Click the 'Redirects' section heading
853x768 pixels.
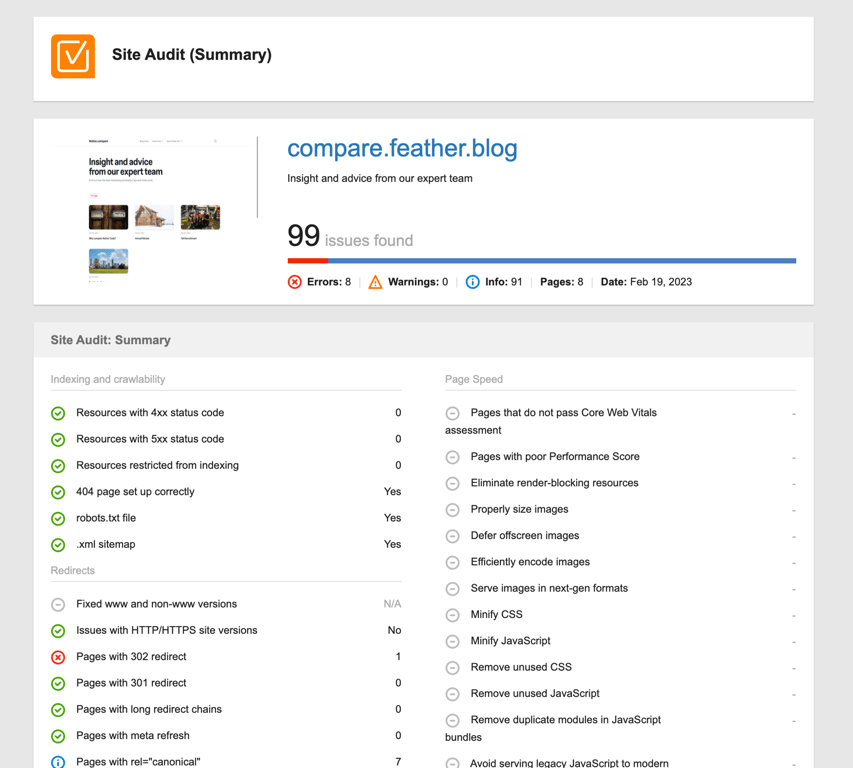(72, 571)
